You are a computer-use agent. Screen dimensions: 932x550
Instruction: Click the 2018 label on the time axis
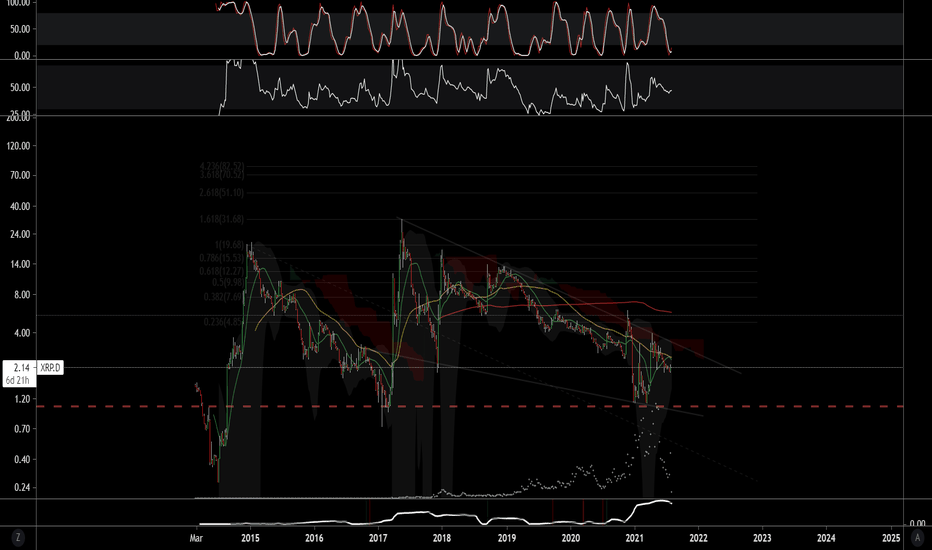tap(442, 538)
